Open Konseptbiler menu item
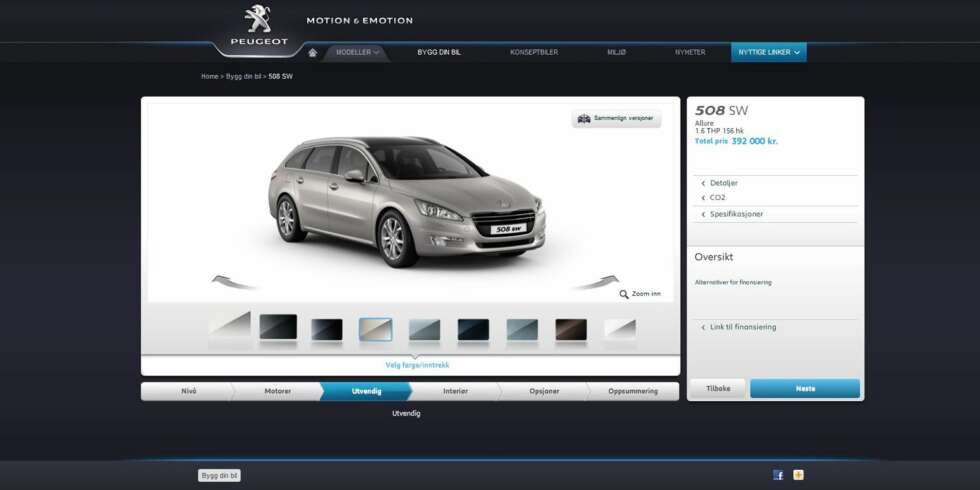The image size is (980, 490). [534, 52]
